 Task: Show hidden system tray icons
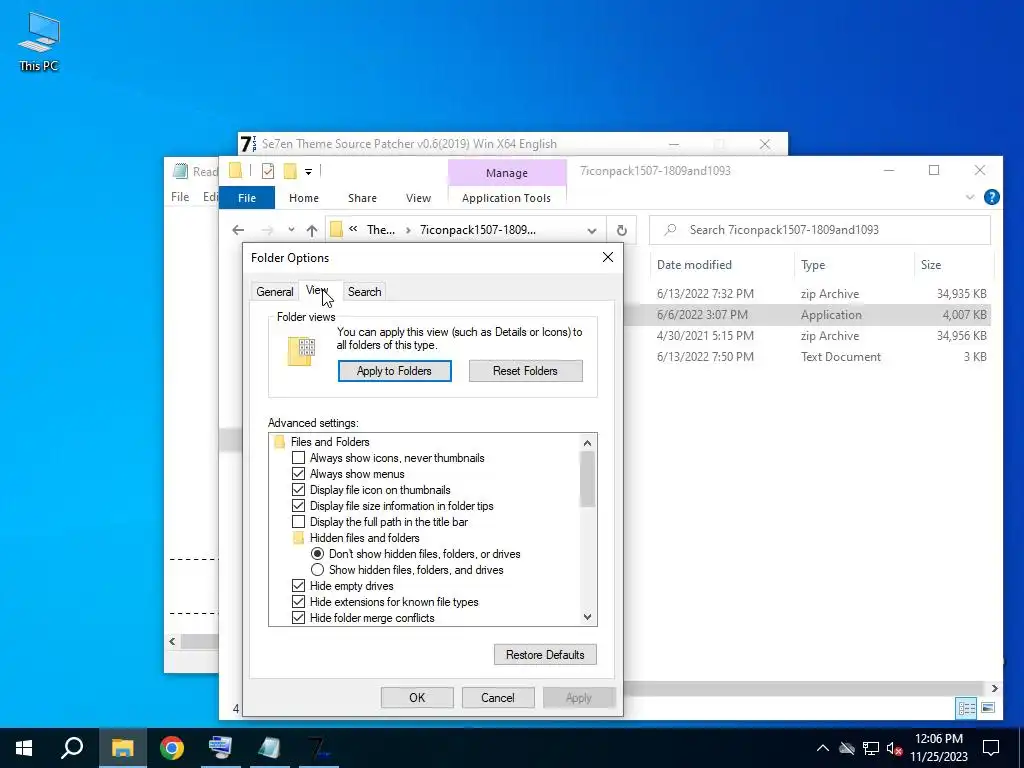823,748
